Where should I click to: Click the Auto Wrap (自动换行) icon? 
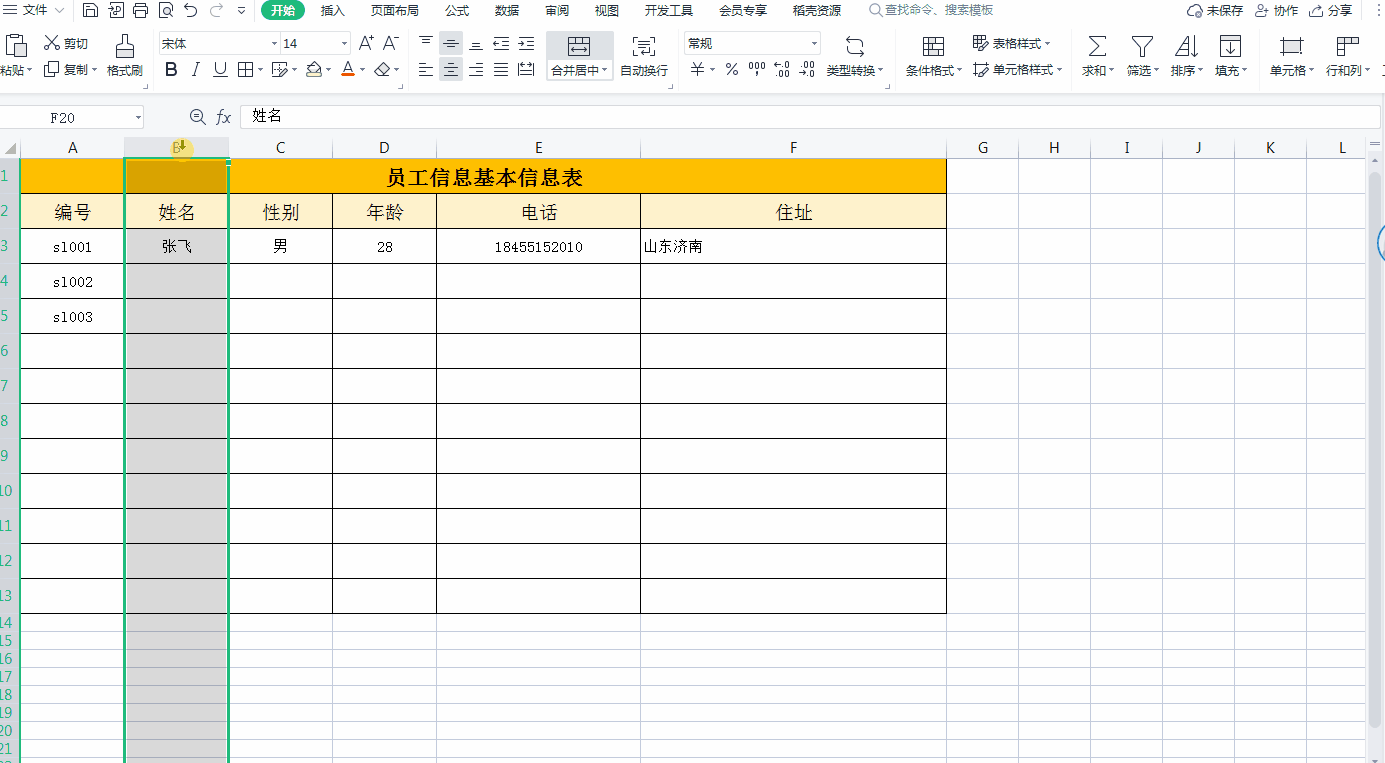point(644,46)
